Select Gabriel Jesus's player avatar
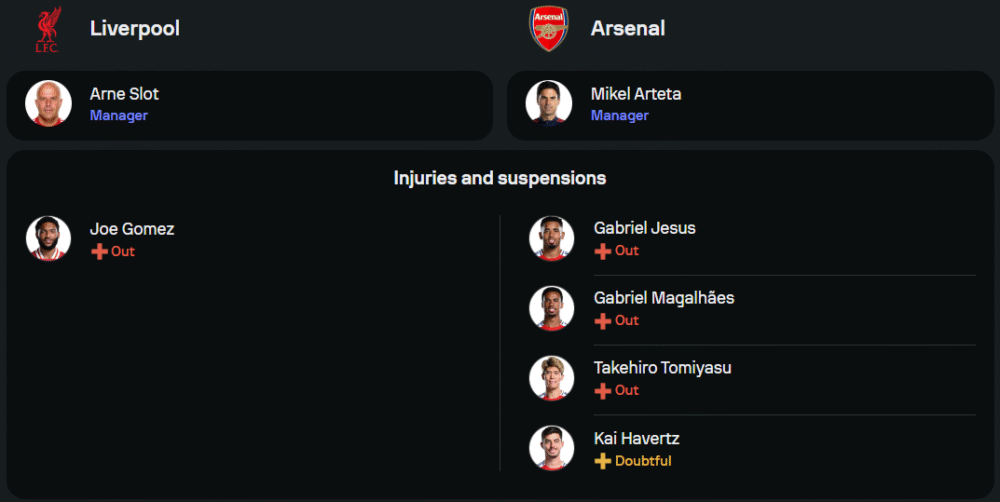This screenshot has height=502, width=1000. coord(551,239)
